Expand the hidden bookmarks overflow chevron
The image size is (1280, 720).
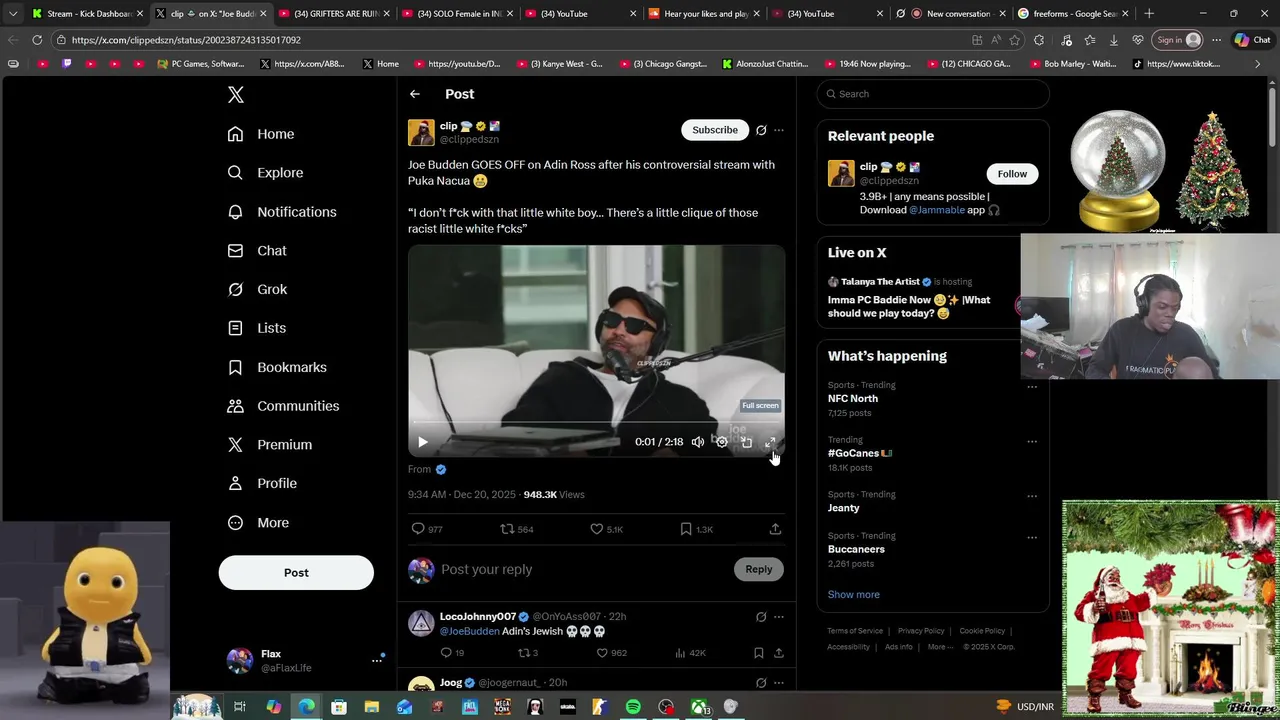click(1259, 64)
